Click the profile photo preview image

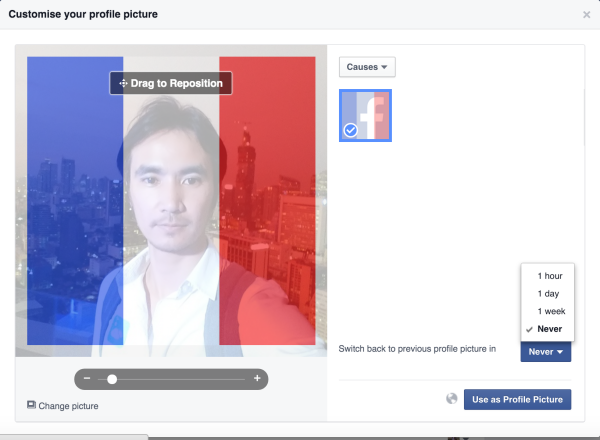171,201
